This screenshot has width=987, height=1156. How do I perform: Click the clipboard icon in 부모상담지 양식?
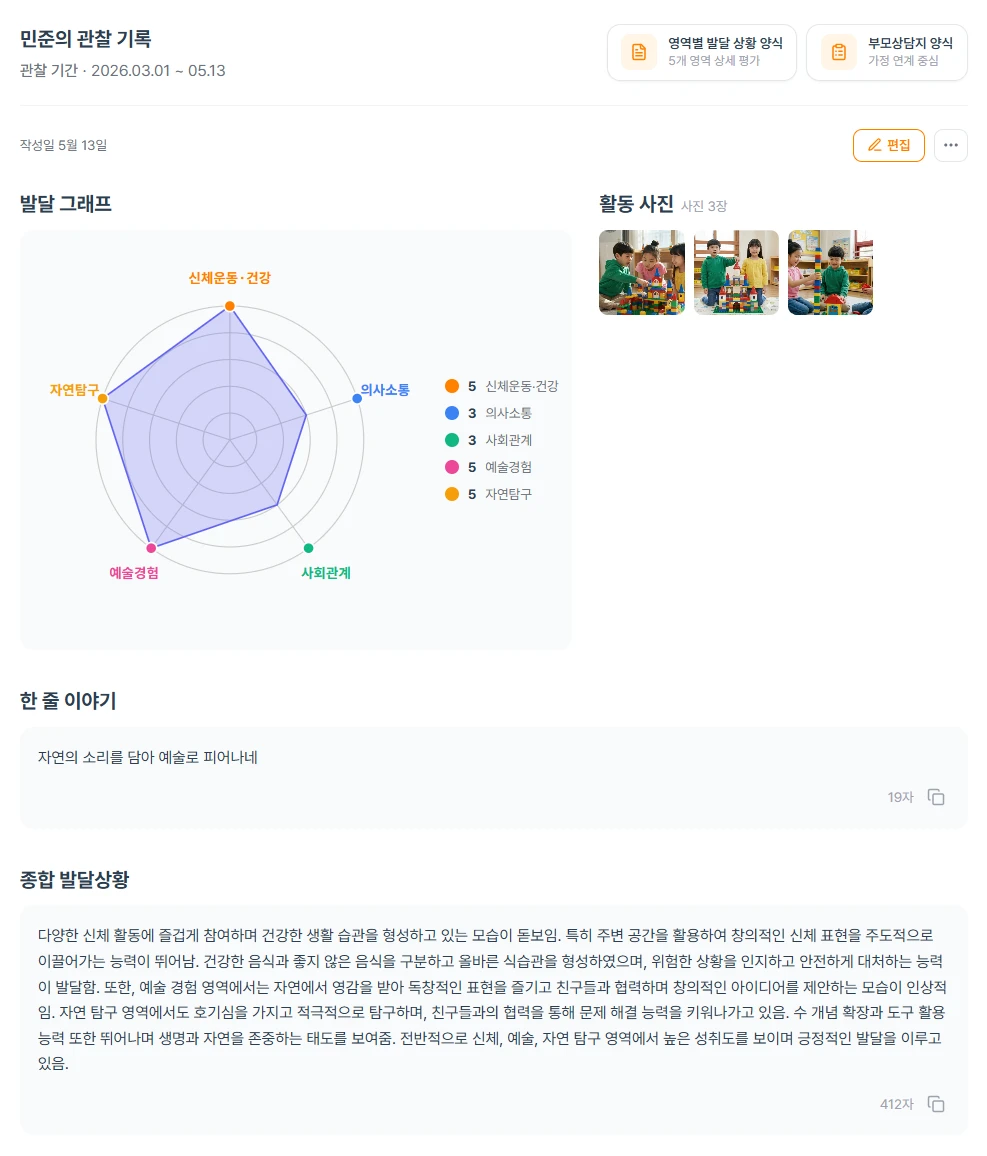point(839,52)
